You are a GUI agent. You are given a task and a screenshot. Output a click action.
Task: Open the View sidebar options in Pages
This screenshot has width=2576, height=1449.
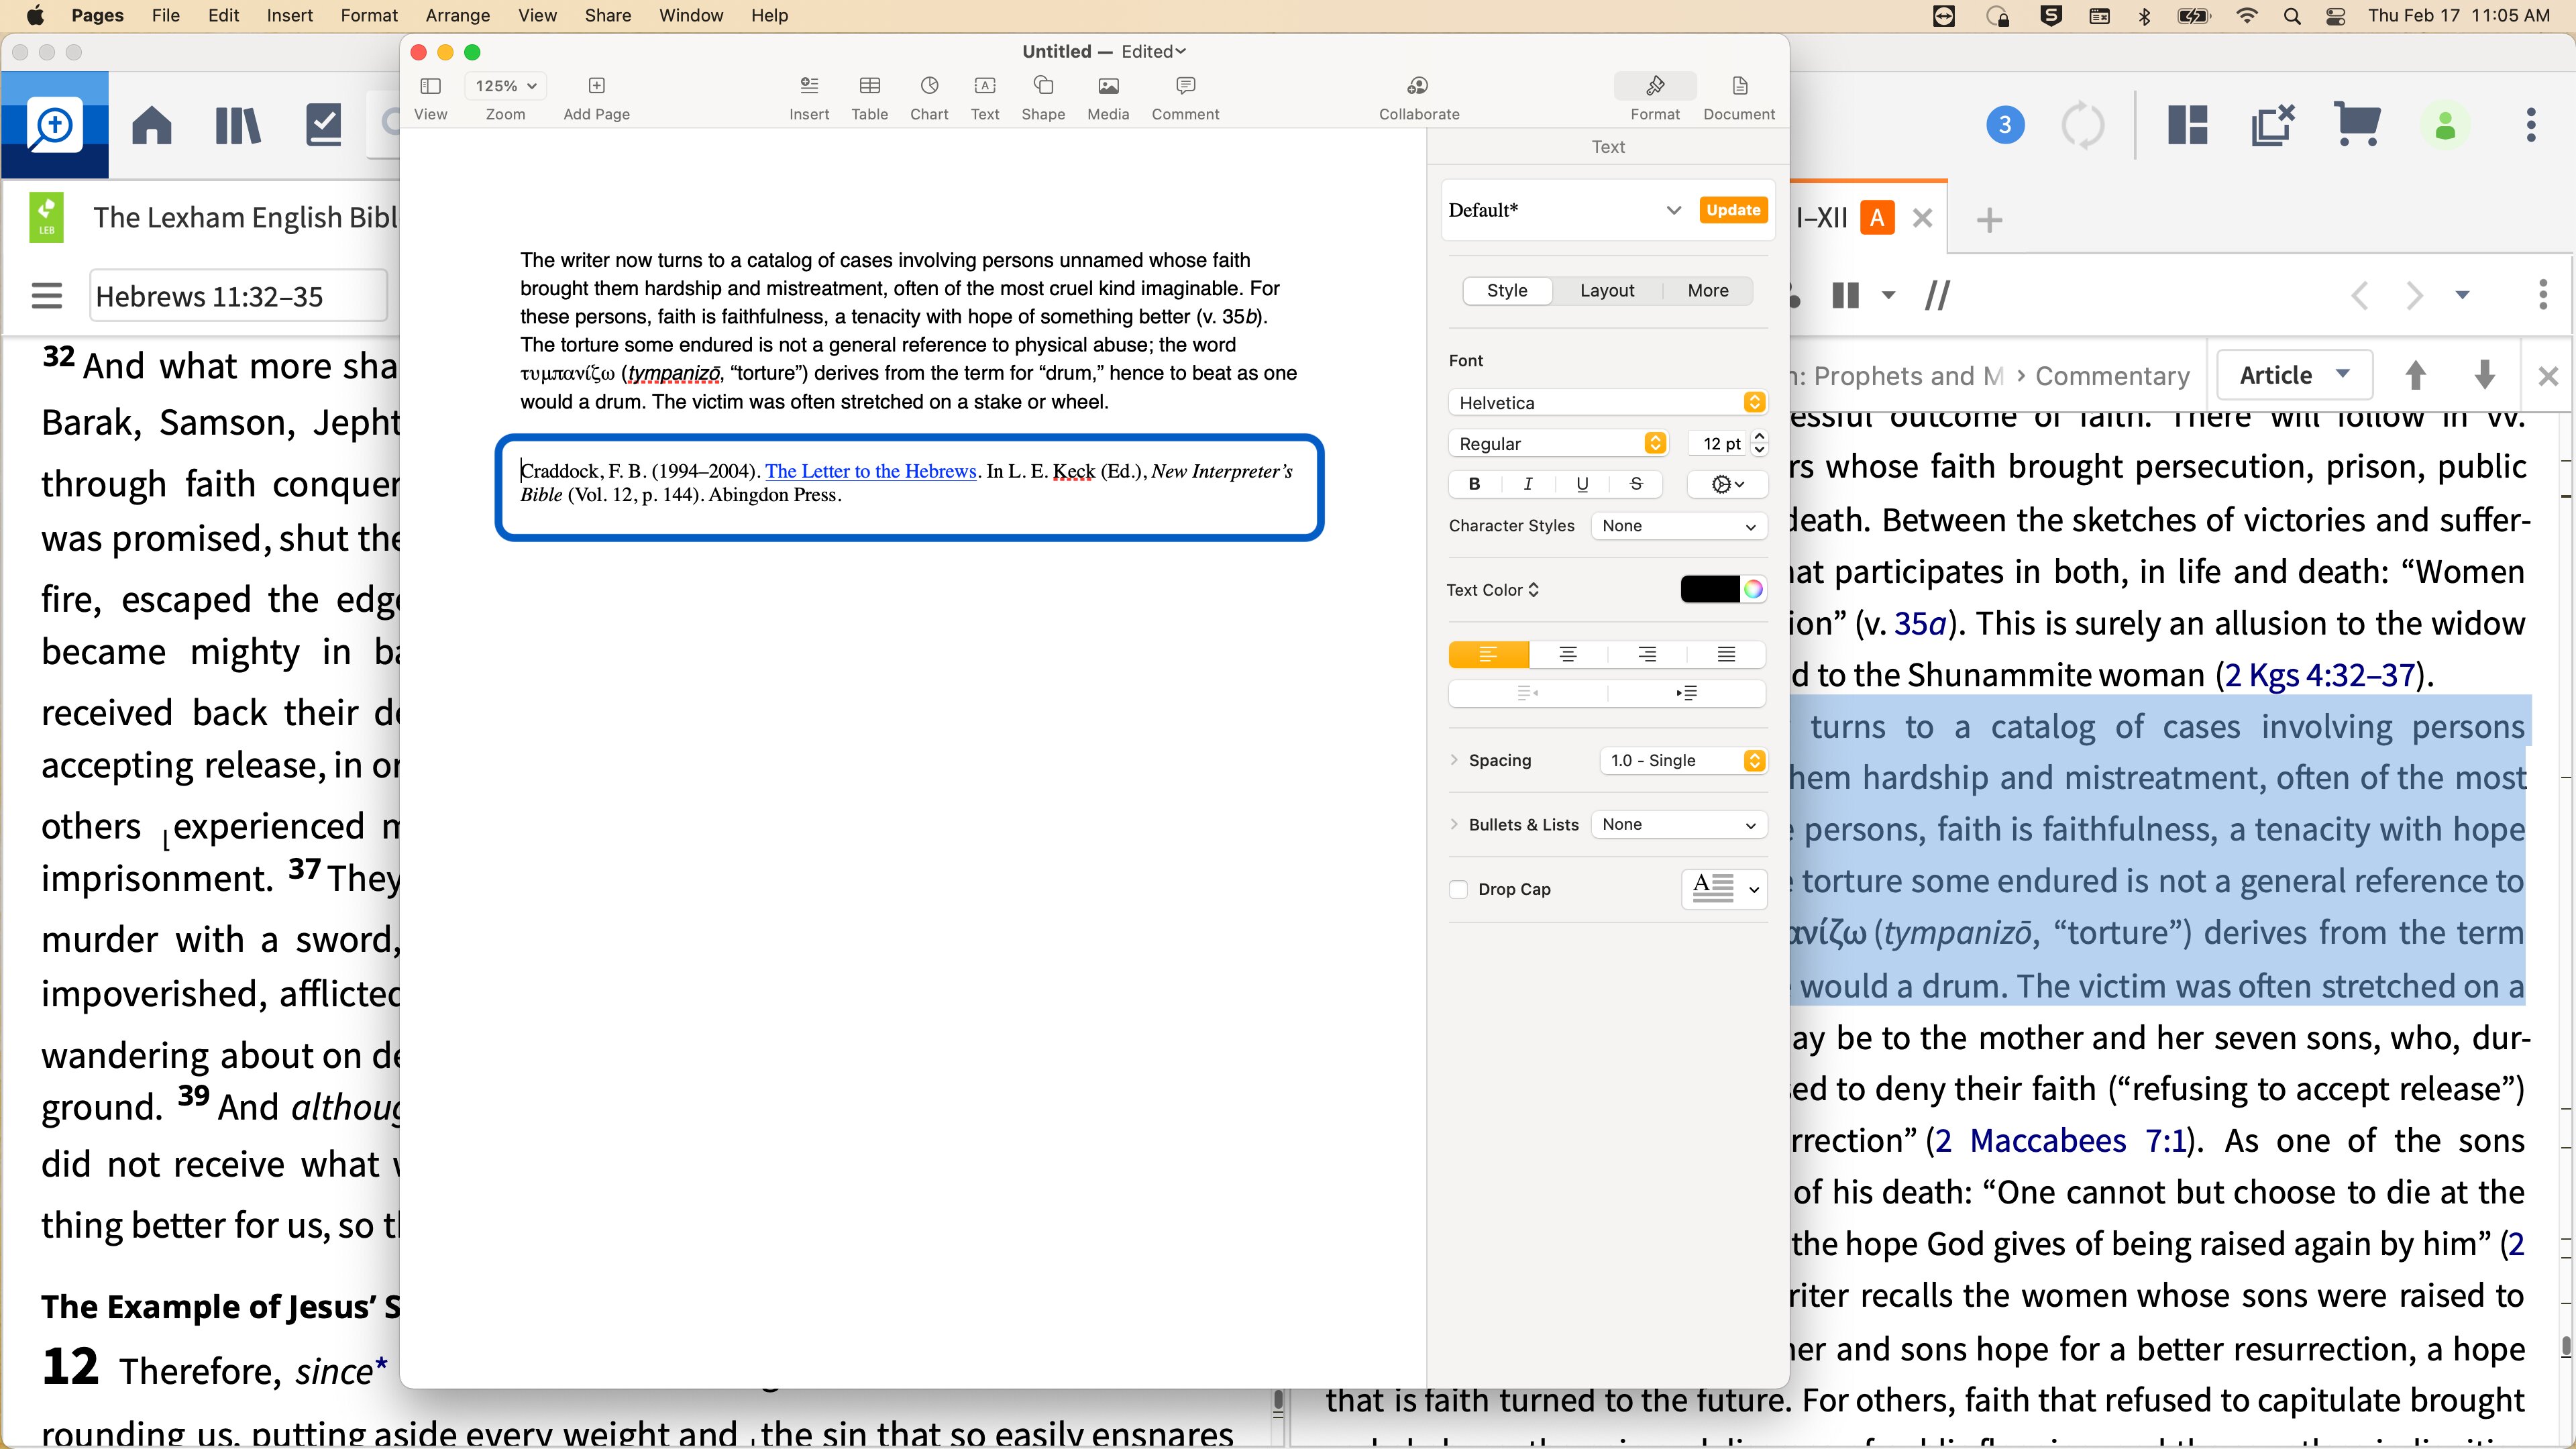point(430,97)
